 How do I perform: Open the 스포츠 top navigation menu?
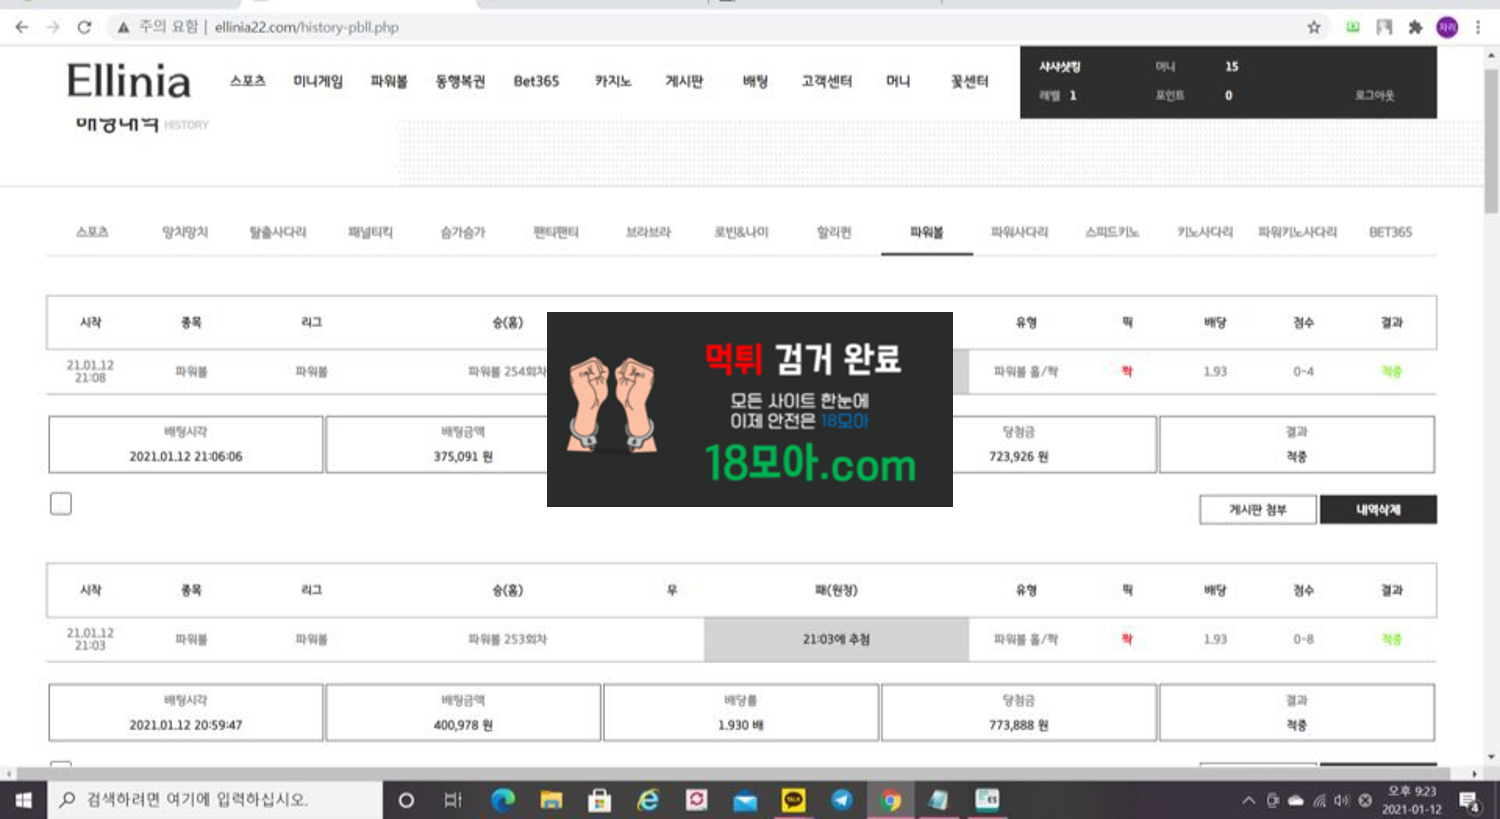(x=247, y=81)
